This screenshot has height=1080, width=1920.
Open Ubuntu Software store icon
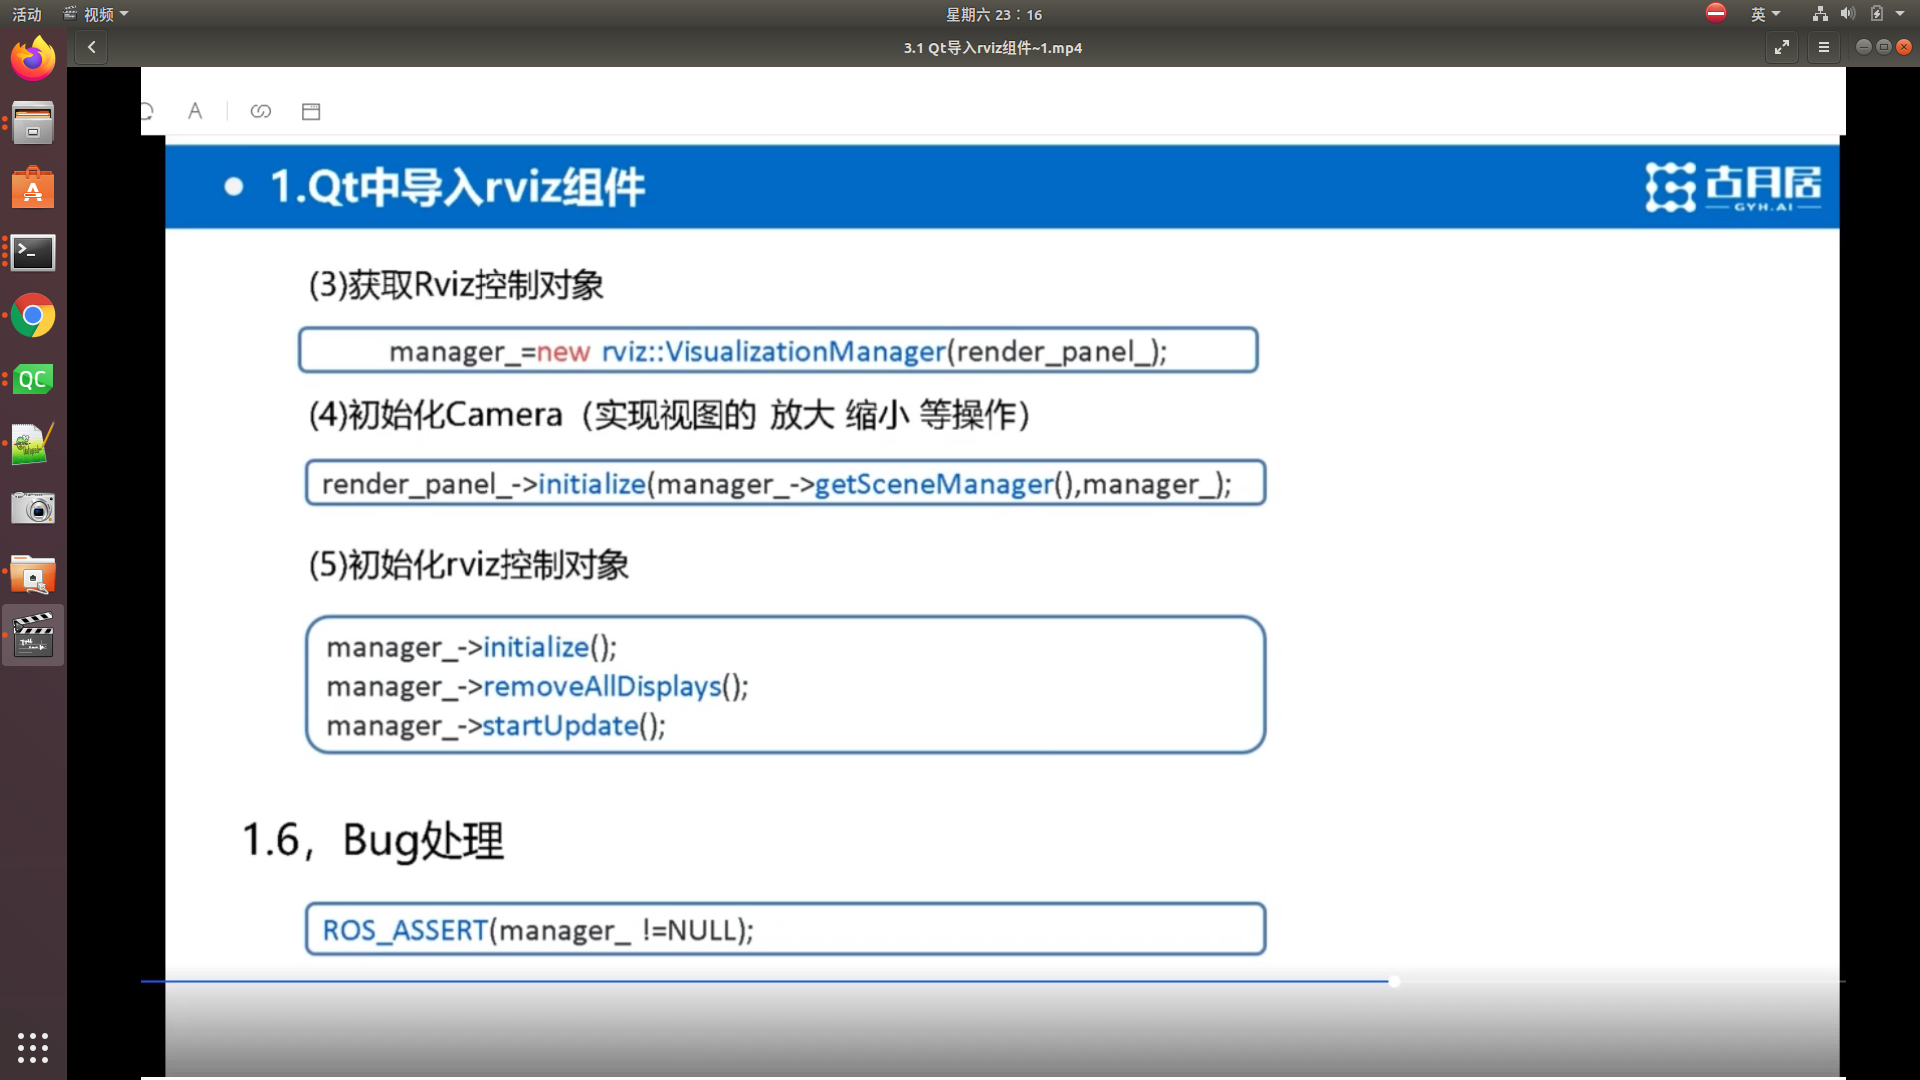coord(33,188)
